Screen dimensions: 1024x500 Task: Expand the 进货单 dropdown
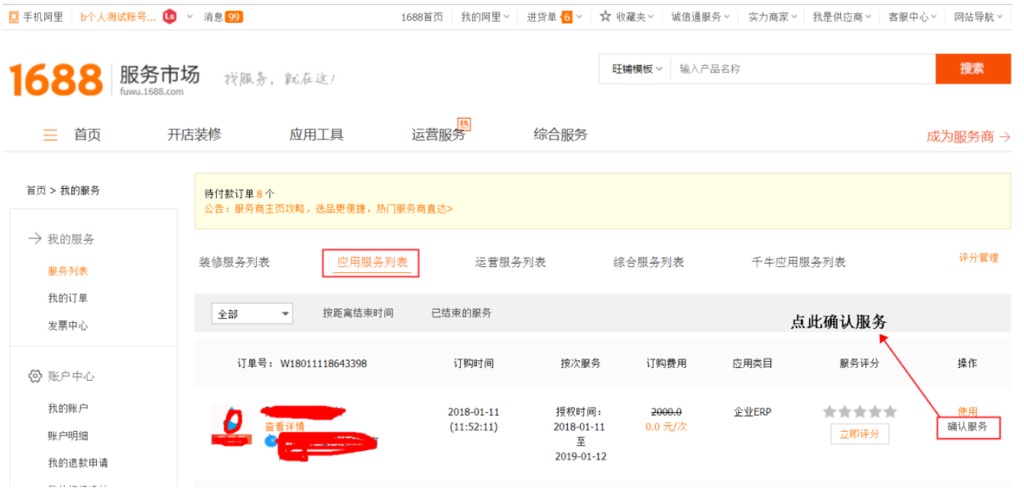pyautogui.click(x=580, y=17)
